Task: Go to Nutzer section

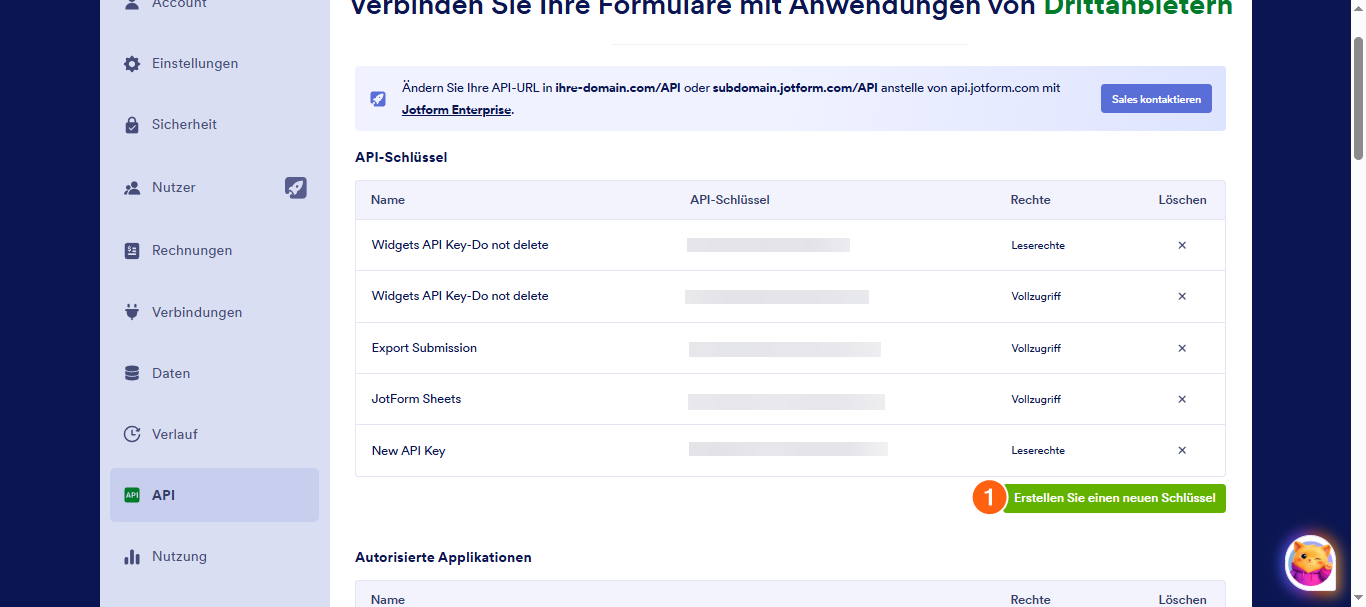Action: pos(214,188)
